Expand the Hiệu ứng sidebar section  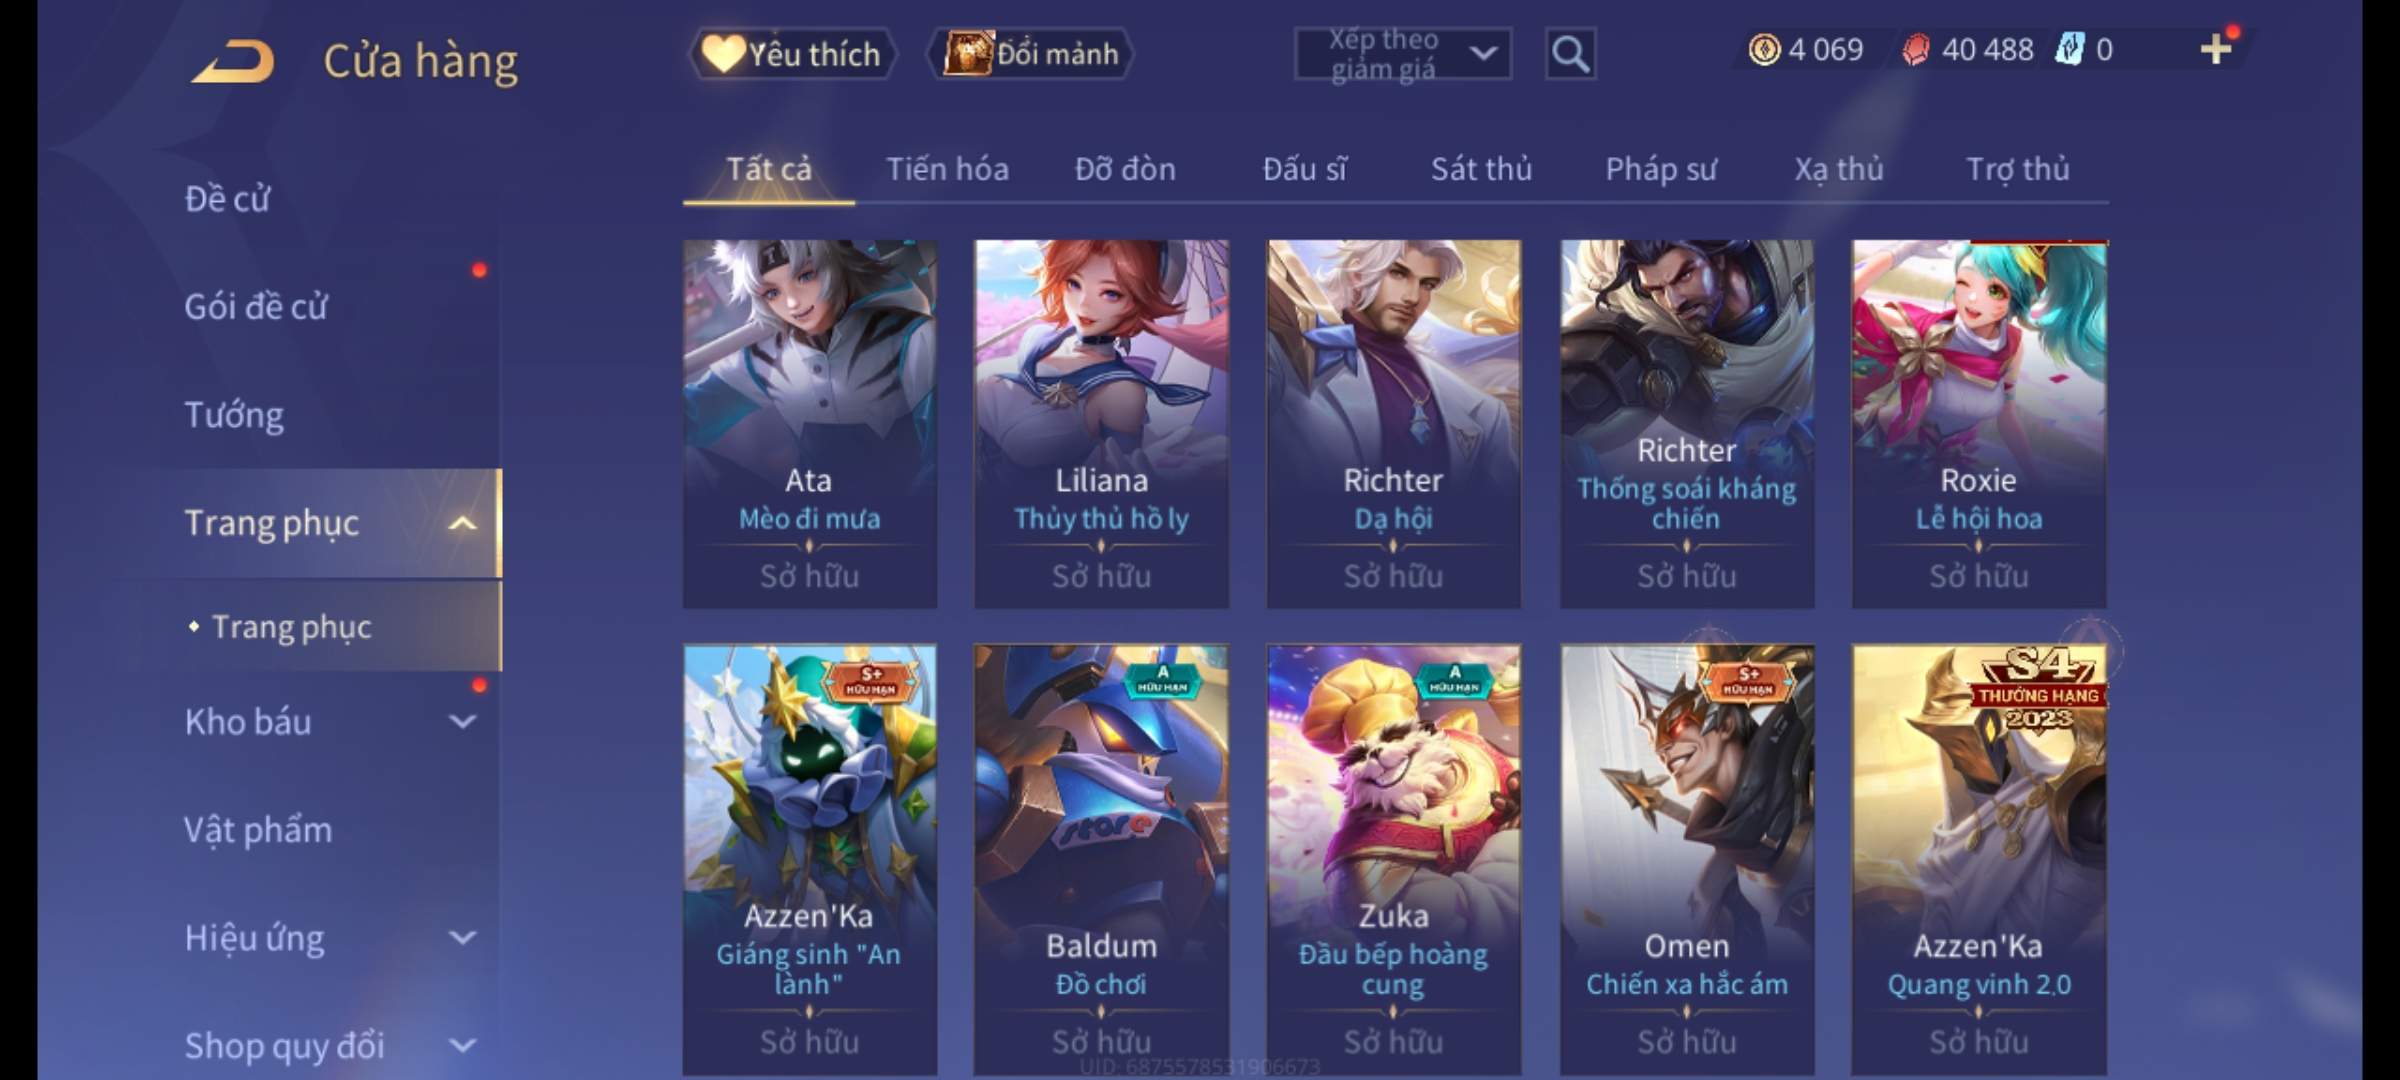pyautogui.click(x=462, y=937)
